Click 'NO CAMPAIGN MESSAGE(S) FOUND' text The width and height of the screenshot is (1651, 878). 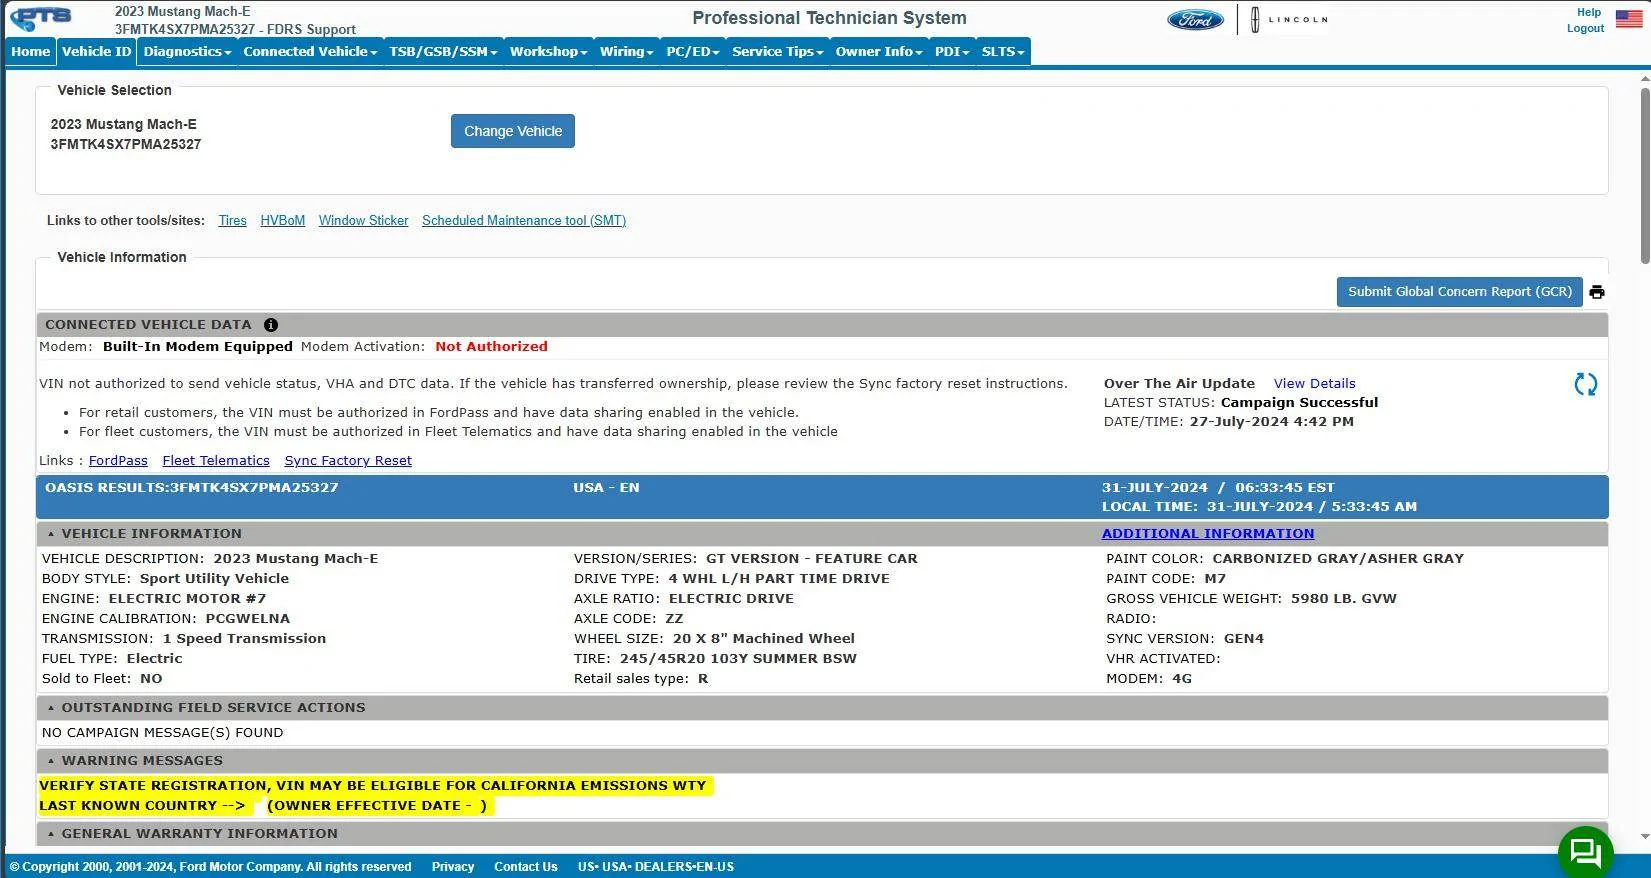coord(162,733)
